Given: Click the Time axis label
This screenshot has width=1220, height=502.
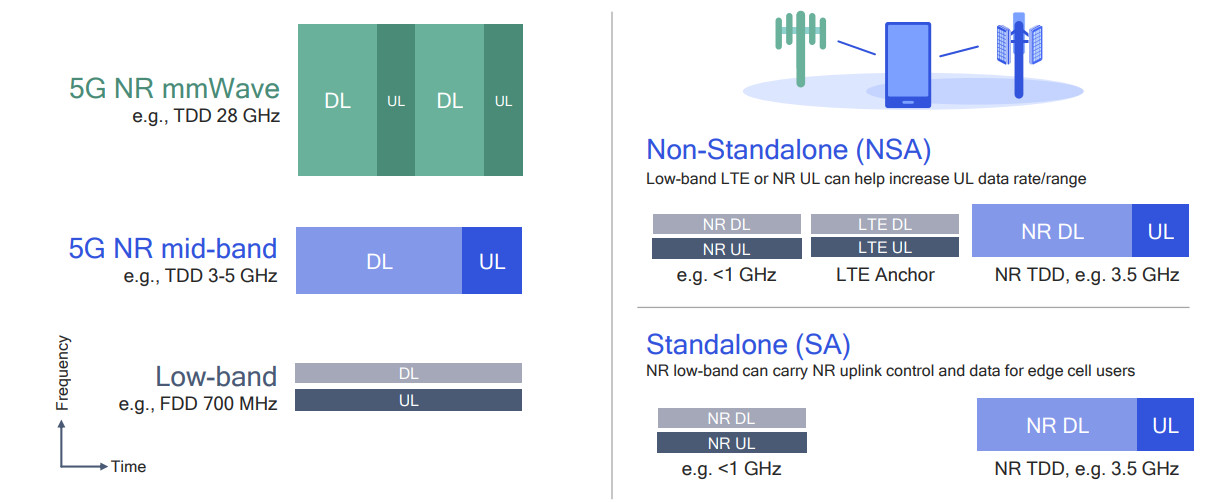Looking at the screenshot, I should coord(128,466).
